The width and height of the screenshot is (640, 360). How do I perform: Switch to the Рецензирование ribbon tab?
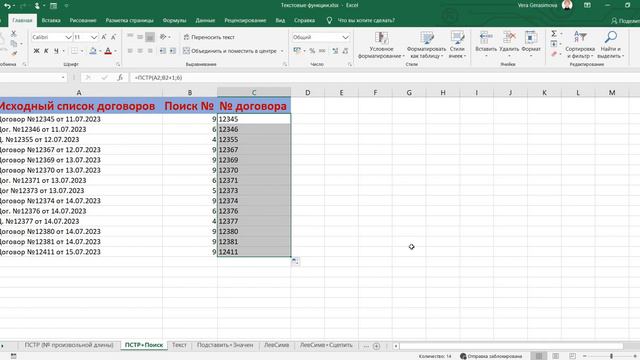coord(245,20)
